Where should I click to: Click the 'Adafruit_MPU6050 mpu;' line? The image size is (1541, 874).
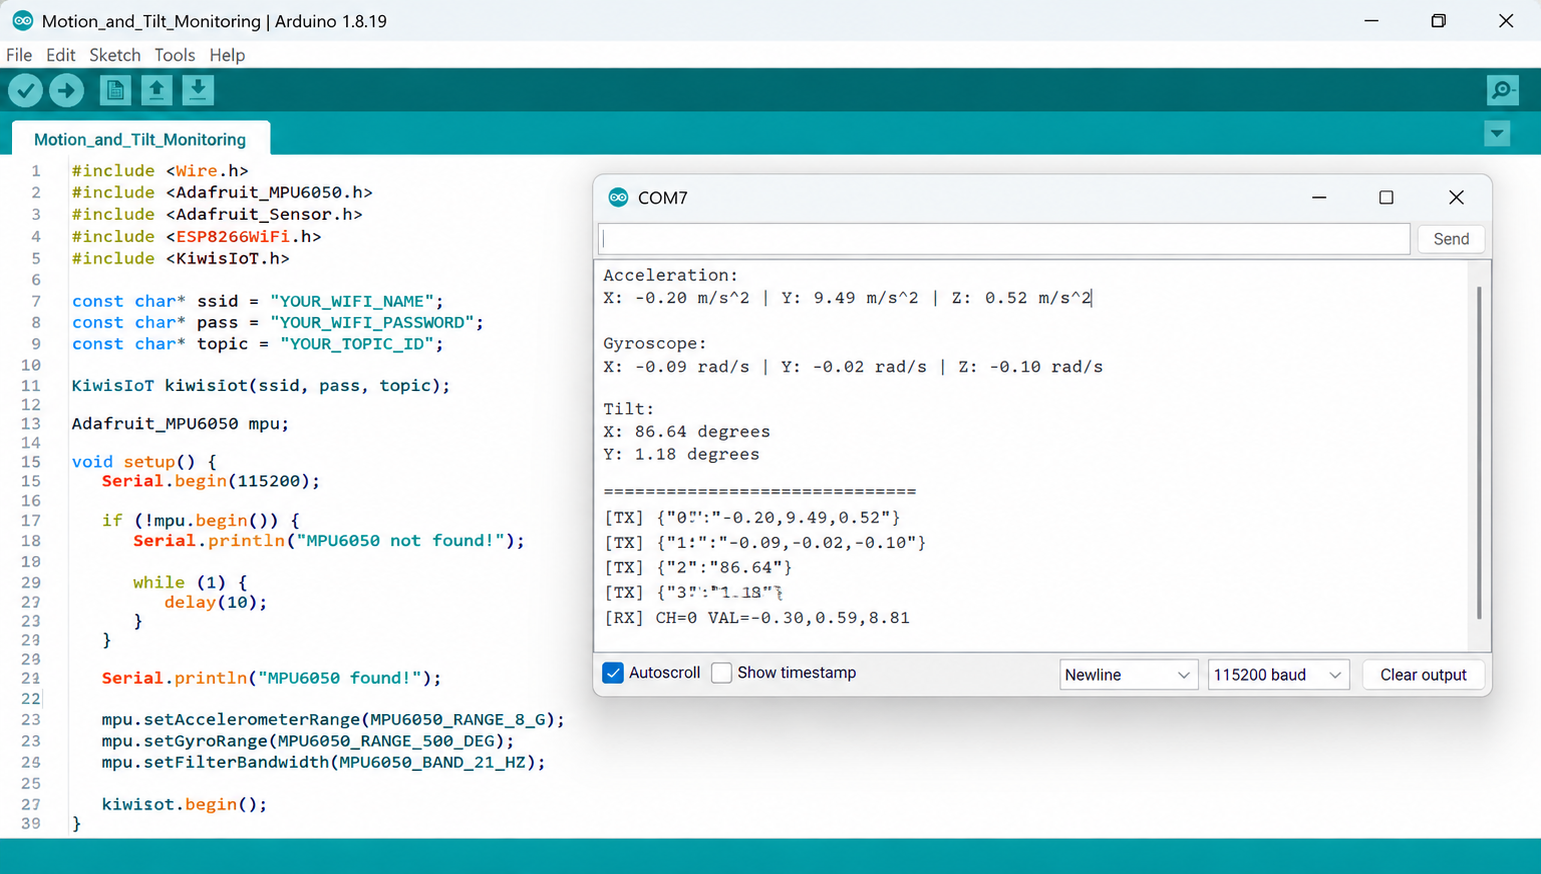click(x=180, y=424)
